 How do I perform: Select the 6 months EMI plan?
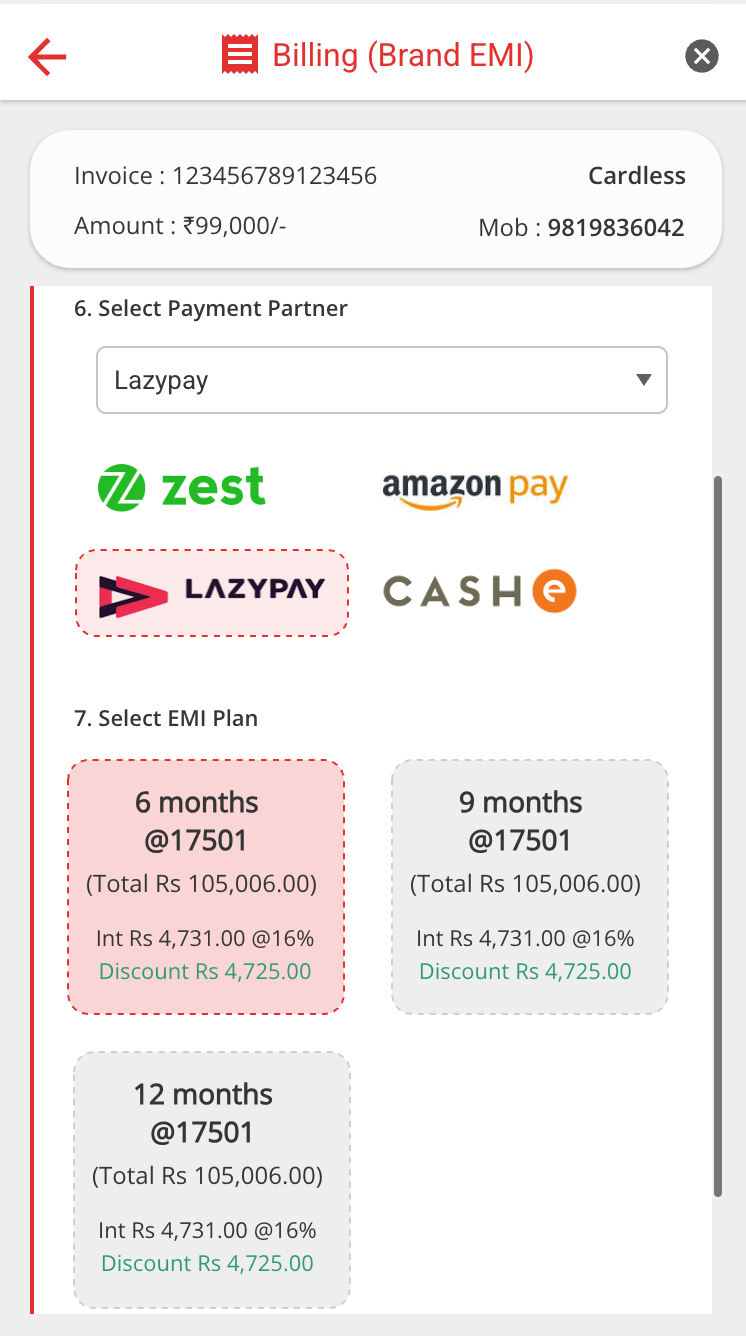pyautogui.click(x=205, y=887)
